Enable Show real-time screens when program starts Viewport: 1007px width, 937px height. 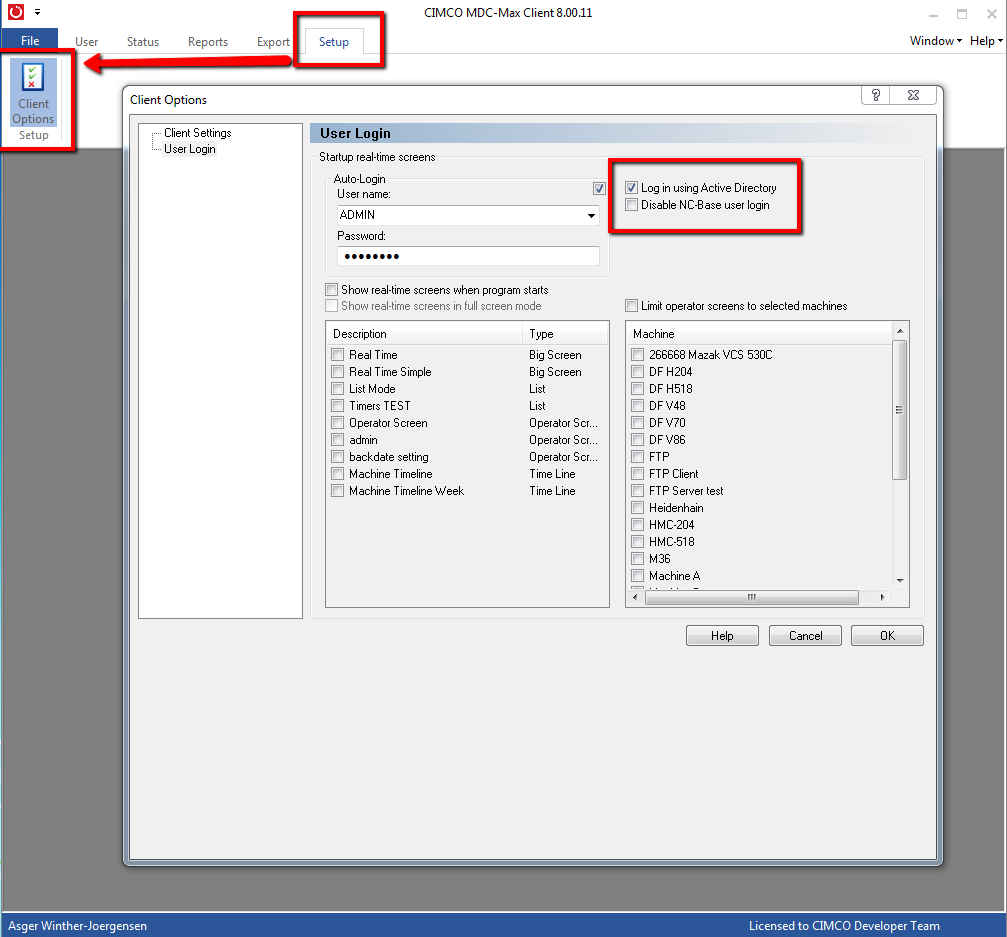(x=331, y=290)
